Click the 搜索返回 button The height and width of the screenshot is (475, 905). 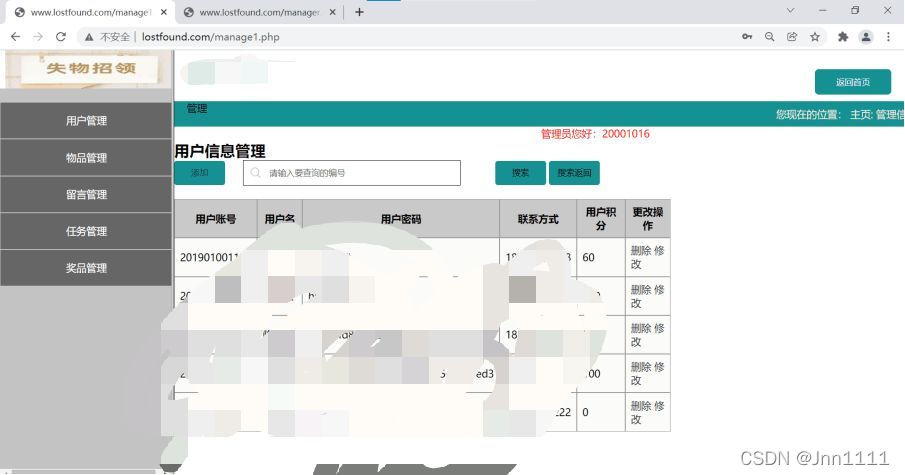coord(574,173)
